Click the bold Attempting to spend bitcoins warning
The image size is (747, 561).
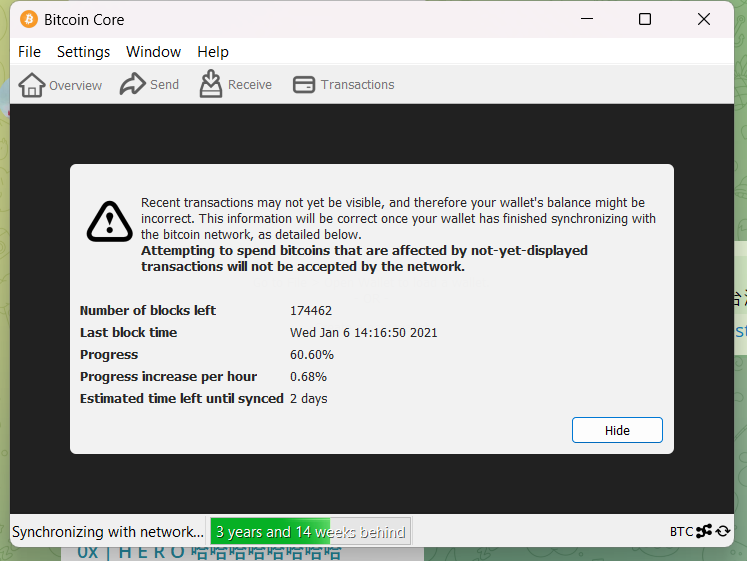pos(364,258)
